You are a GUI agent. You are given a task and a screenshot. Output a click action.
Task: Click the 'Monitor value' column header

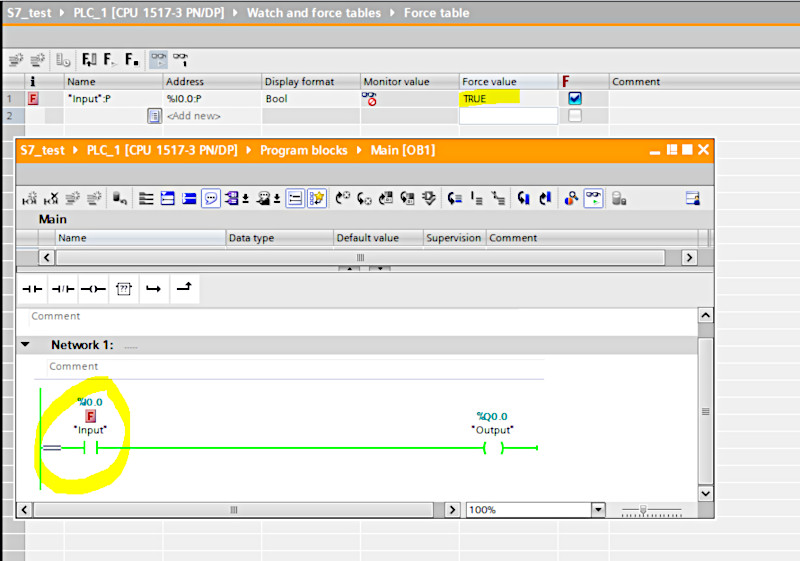[409, 82]
